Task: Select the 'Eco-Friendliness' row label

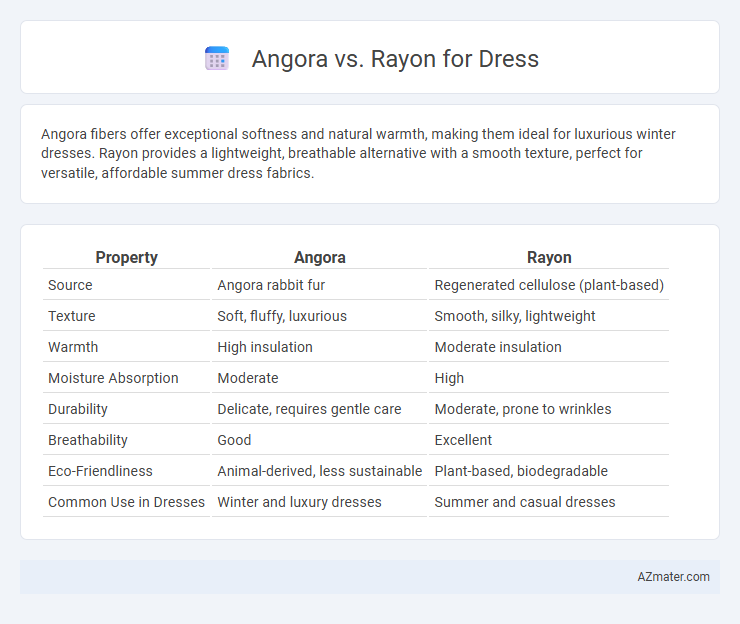Action: 100,471
